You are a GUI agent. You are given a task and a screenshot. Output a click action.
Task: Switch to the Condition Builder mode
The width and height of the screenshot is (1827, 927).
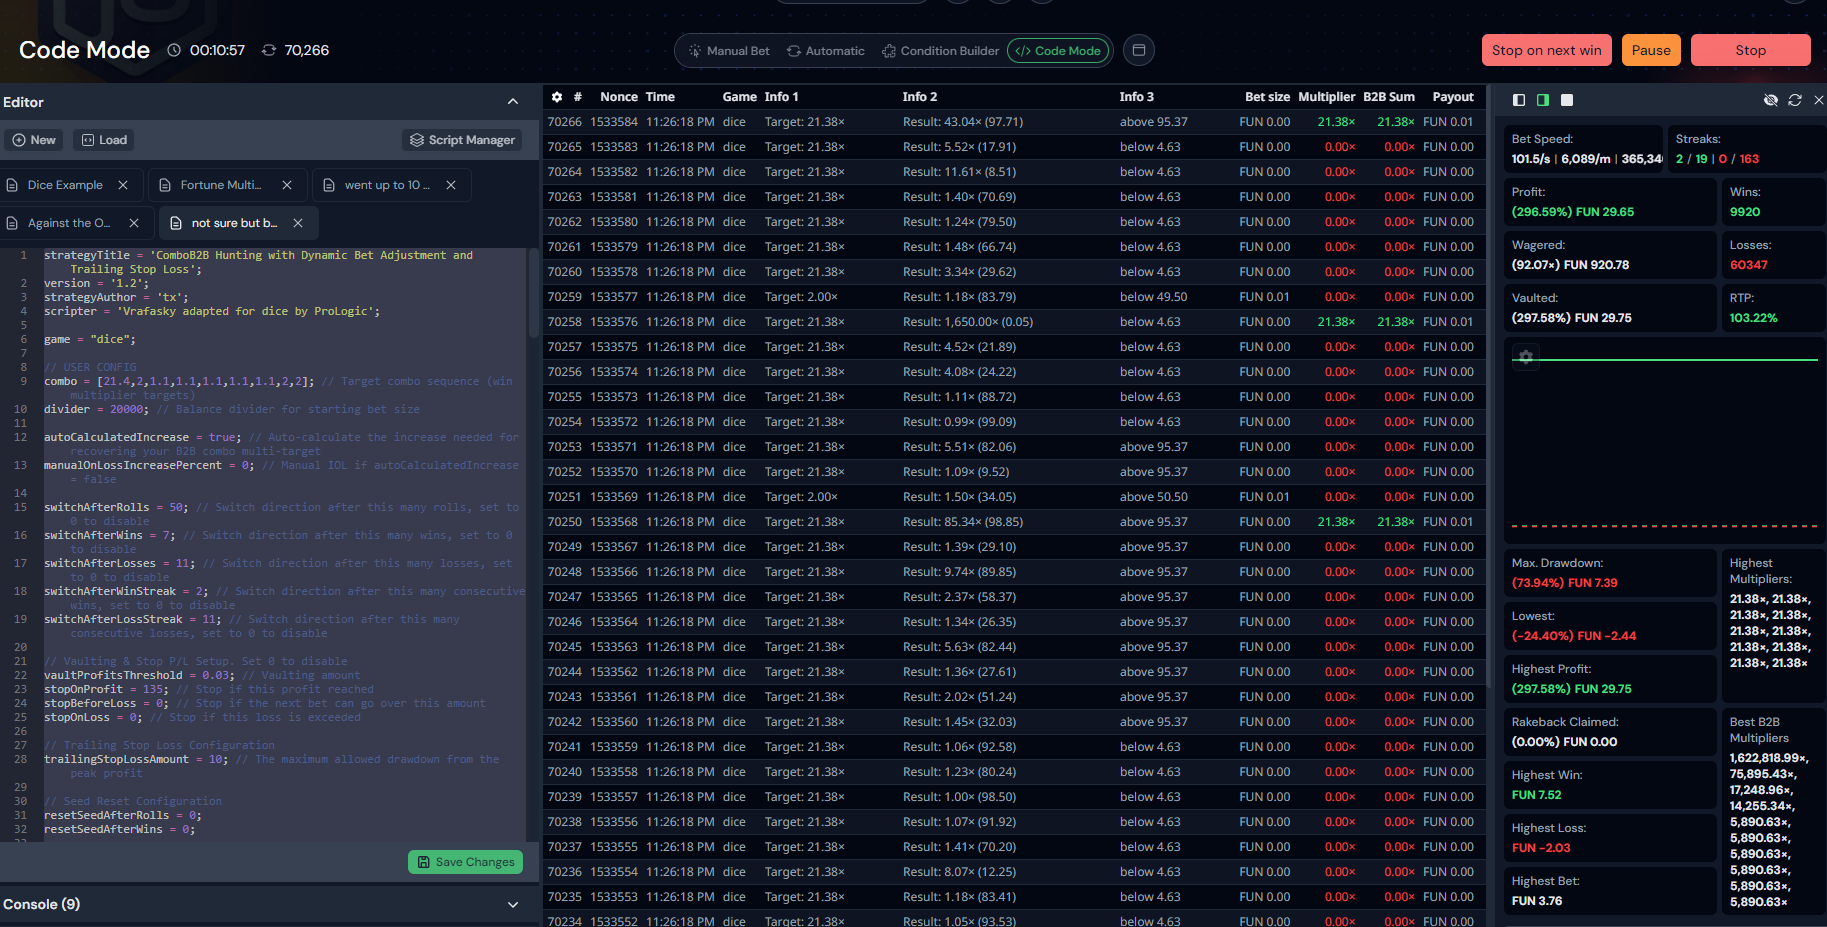coord(940,51)
